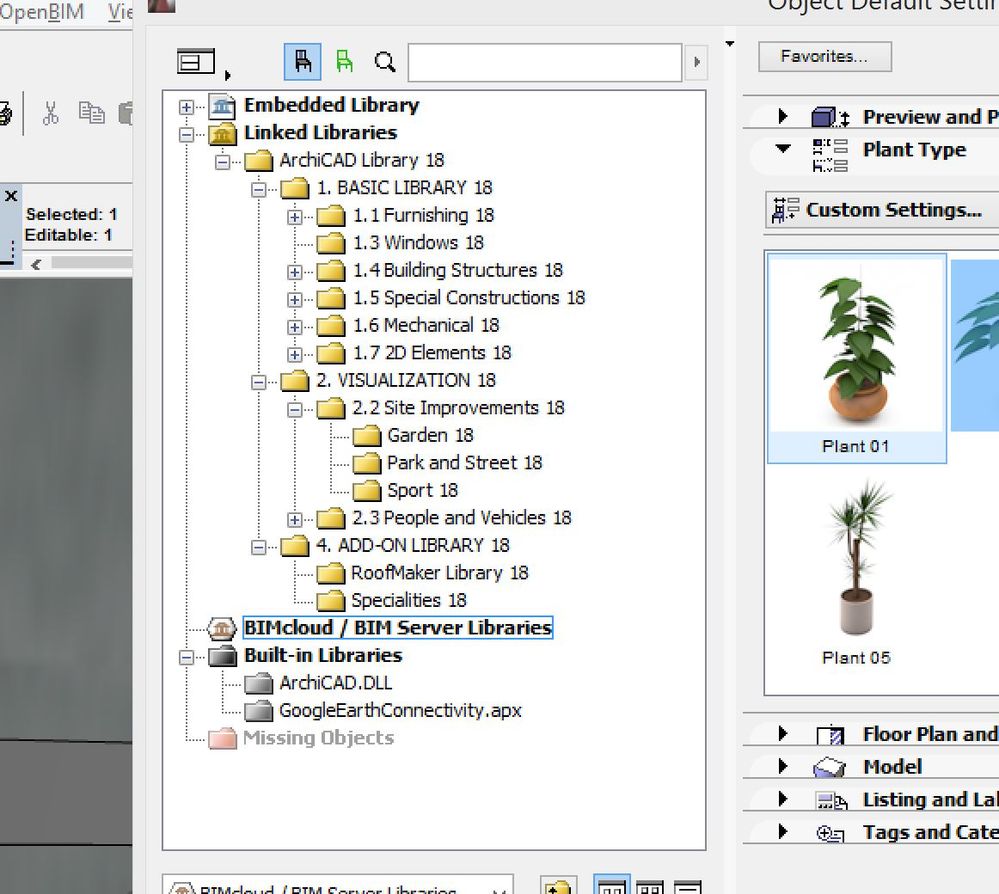
Task: Click the Listing and Labeling panel icon
Action: 831,801
